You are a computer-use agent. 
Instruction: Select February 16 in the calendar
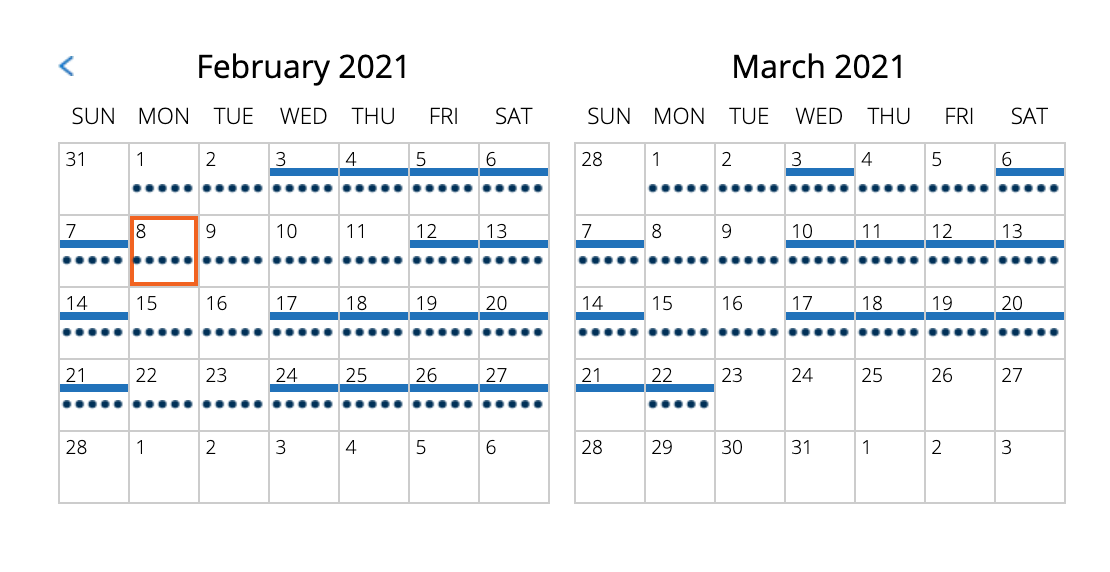(234, 322)
